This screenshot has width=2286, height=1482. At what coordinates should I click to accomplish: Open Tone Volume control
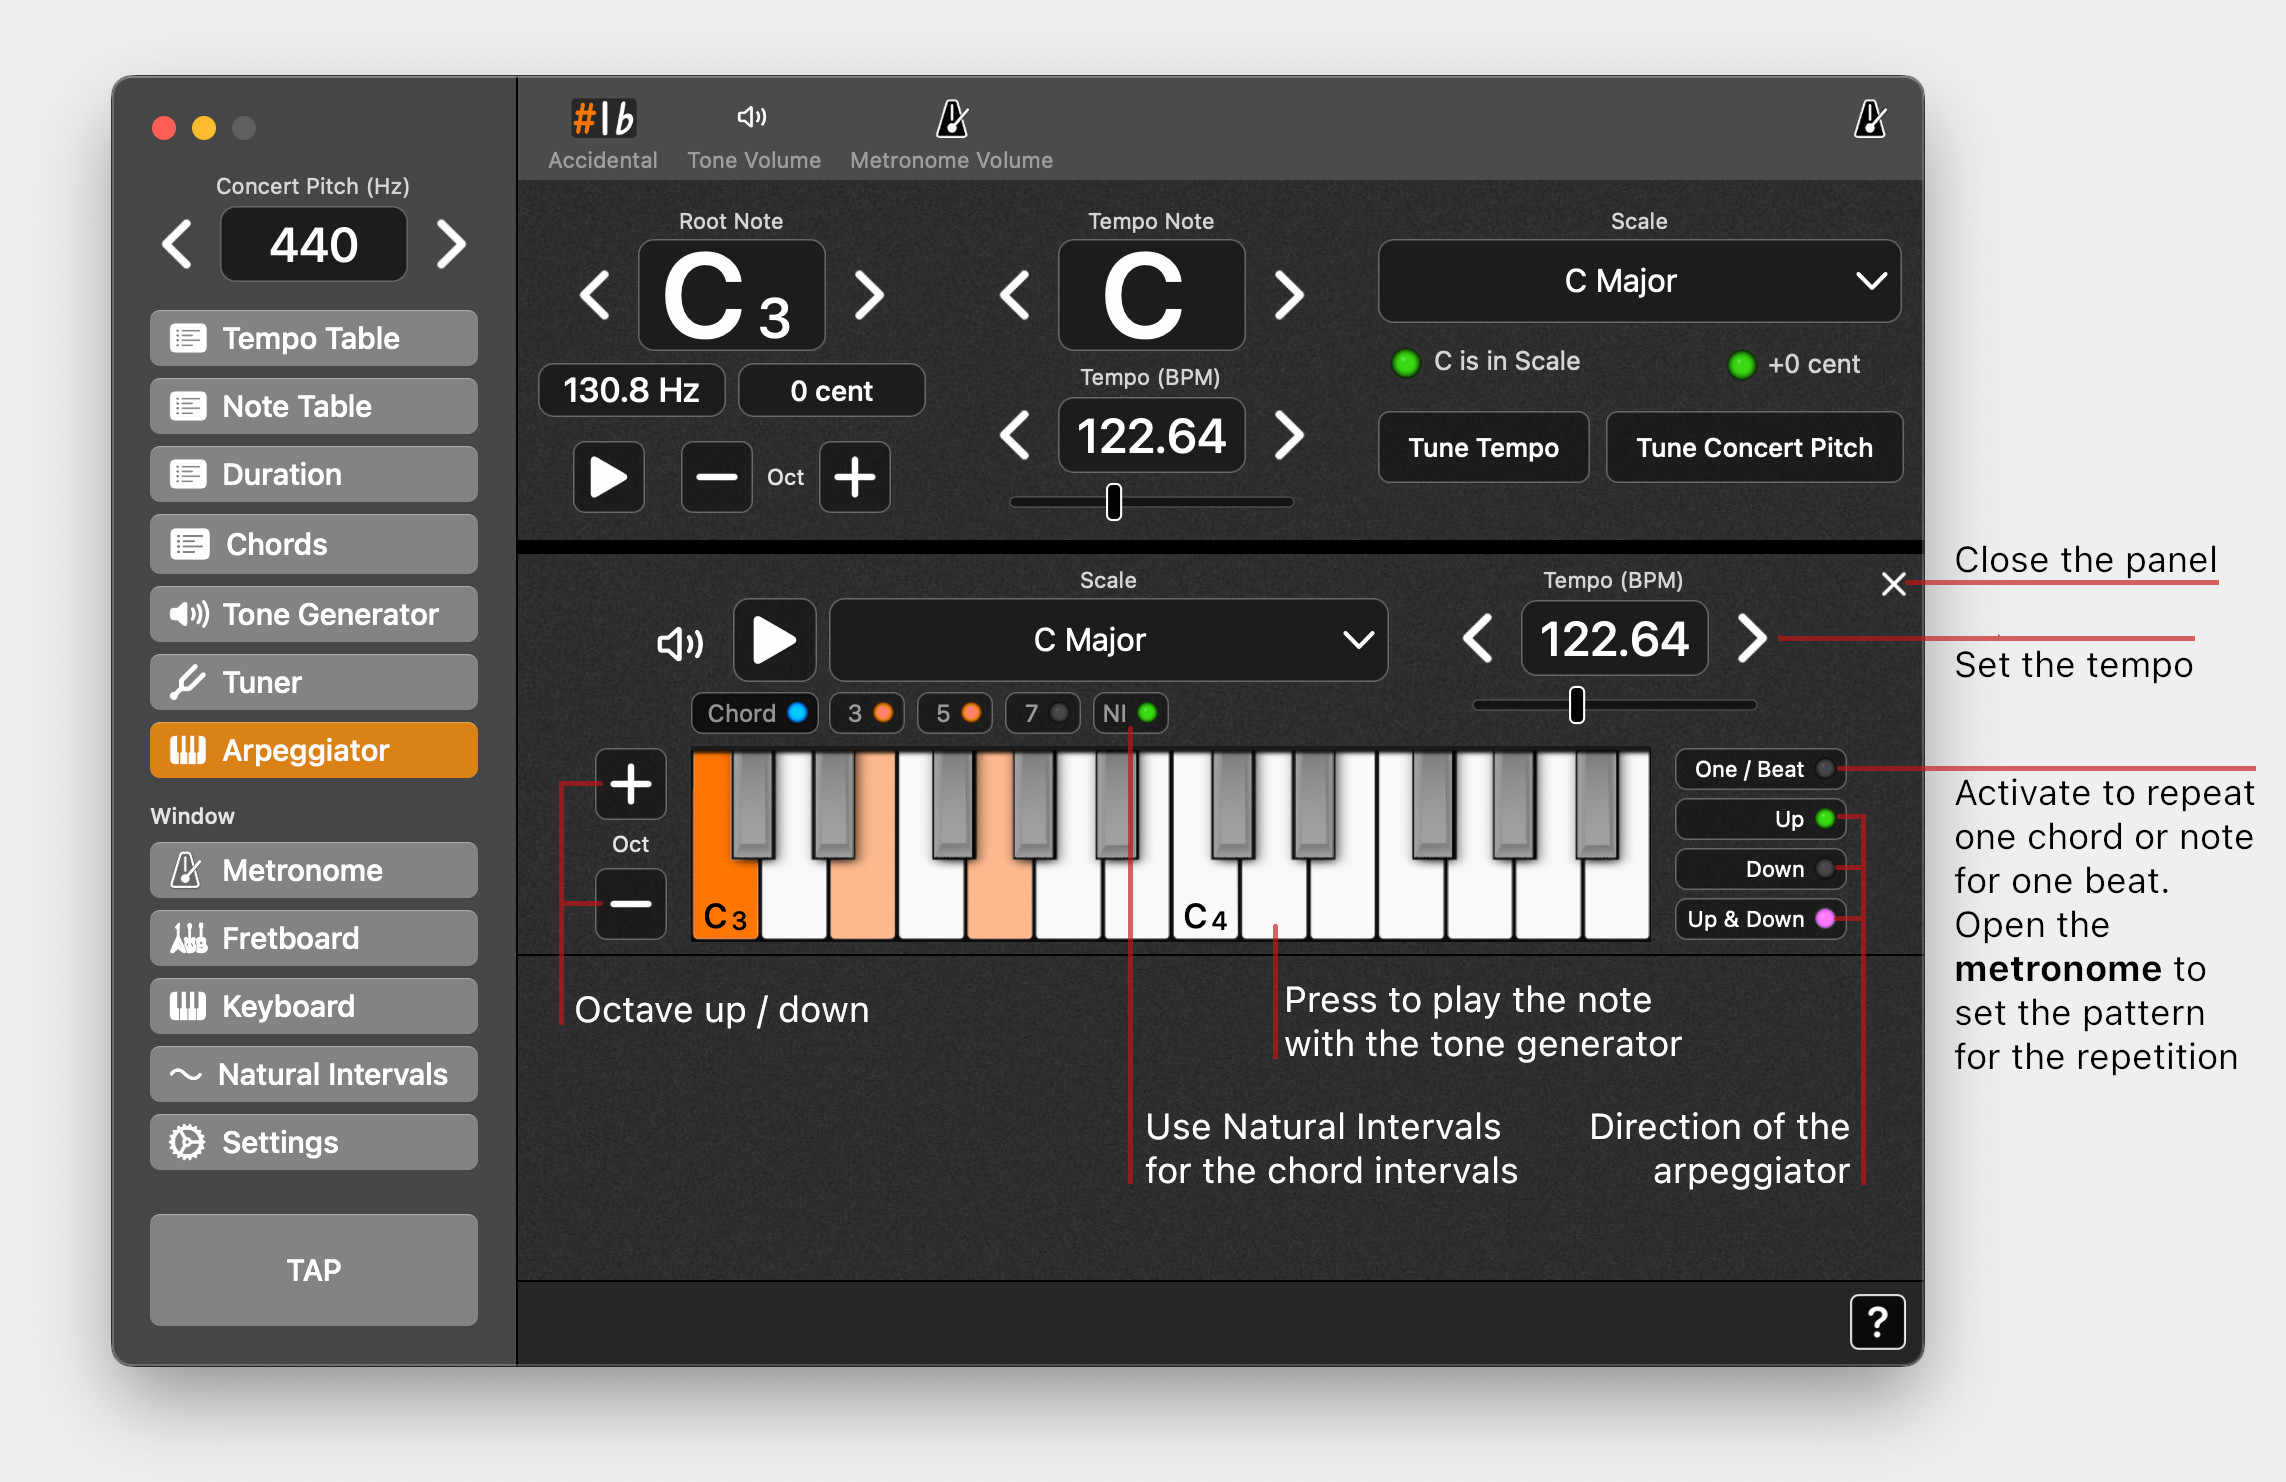coord(753,135)
